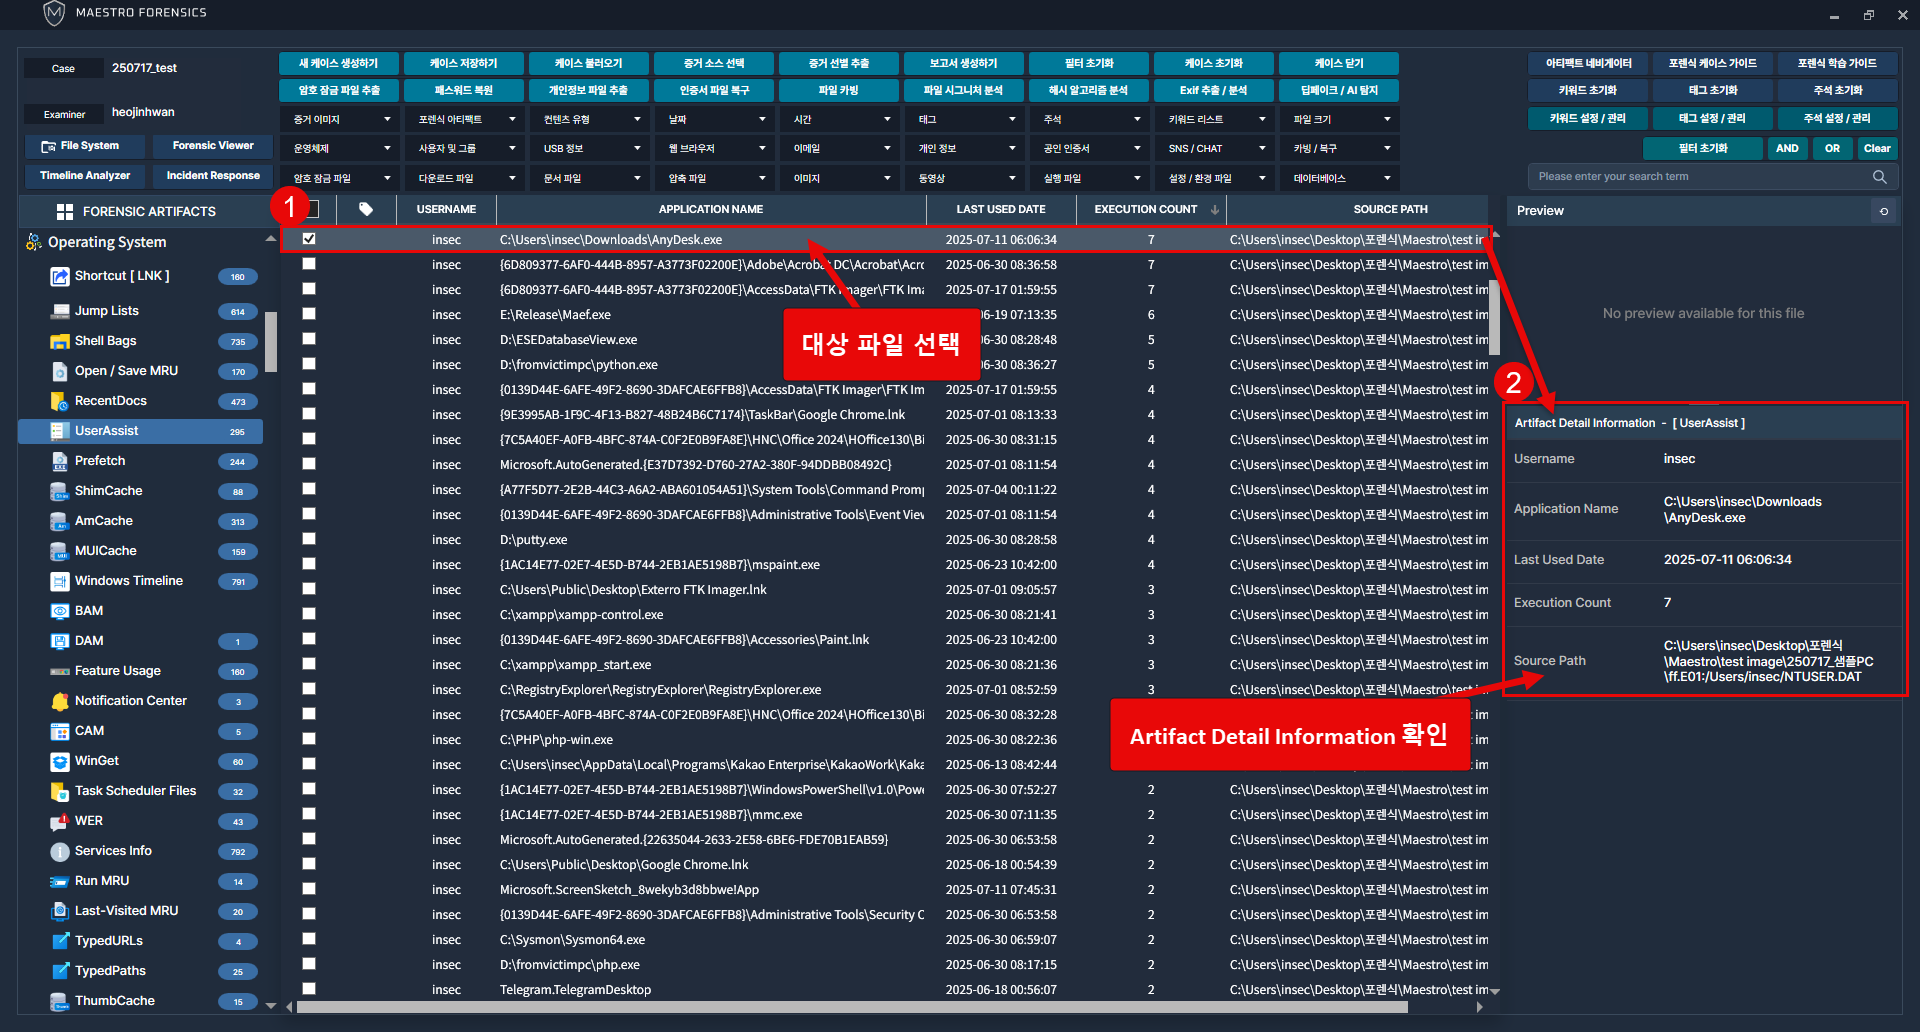Click the tag column header icon
The image size is (1920, 1032).
pyautogui.click(x=366, y=210)
